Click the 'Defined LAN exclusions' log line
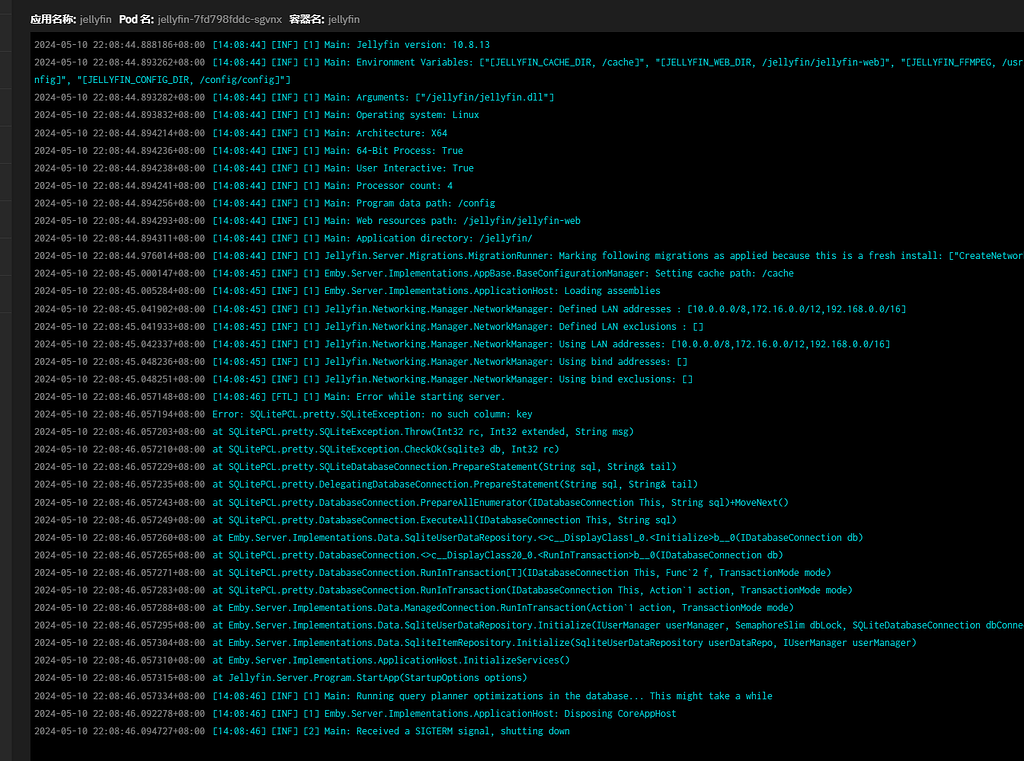This screenshot has width=1024, height=761. coord(369,327)
